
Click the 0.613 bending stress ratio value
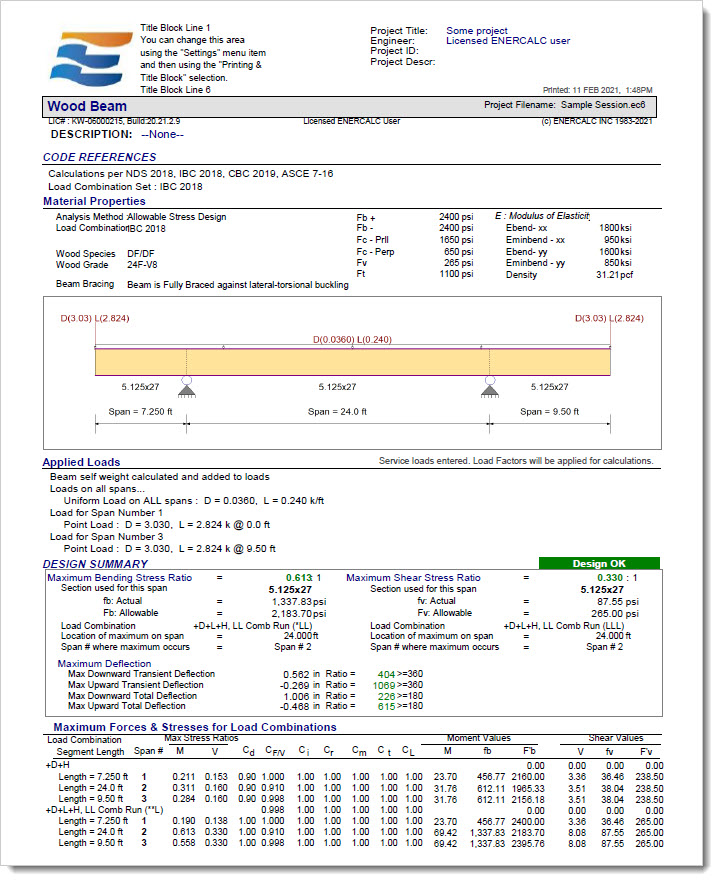click(297, 578)
